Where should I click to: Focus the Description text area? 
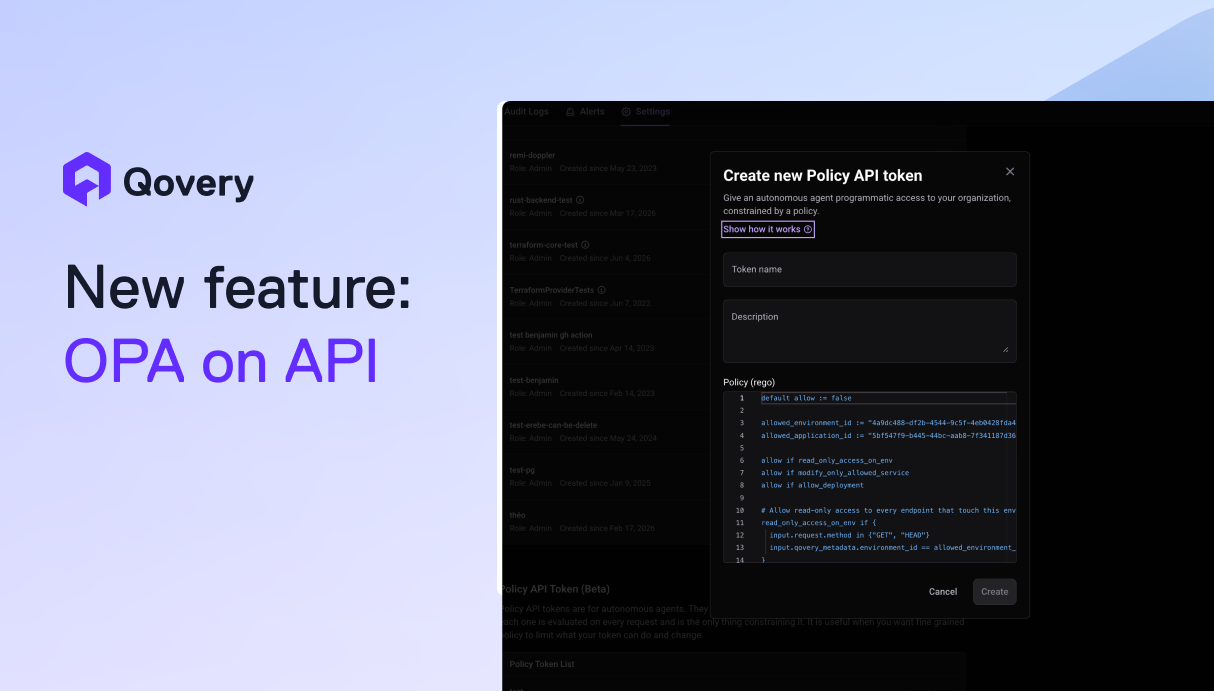(x=869, y=331)
